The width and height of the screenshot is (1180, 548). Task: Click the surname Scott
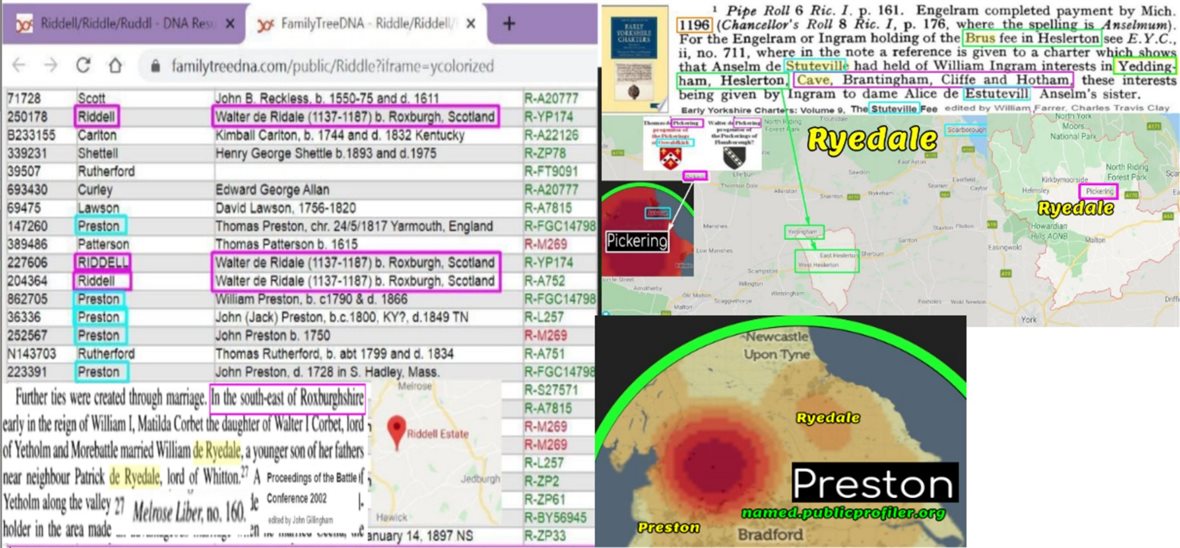(x=91, y=99)
